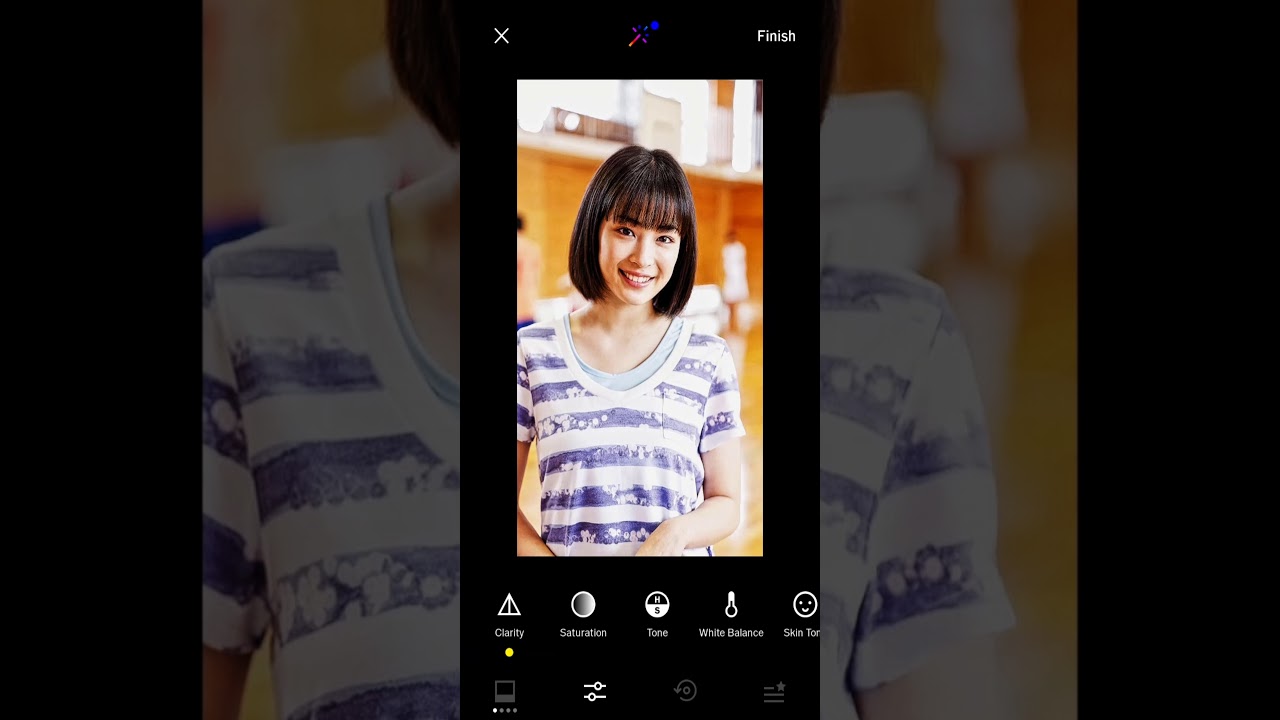
Task: Open the recipes star list icon
Action: point(774,691)
